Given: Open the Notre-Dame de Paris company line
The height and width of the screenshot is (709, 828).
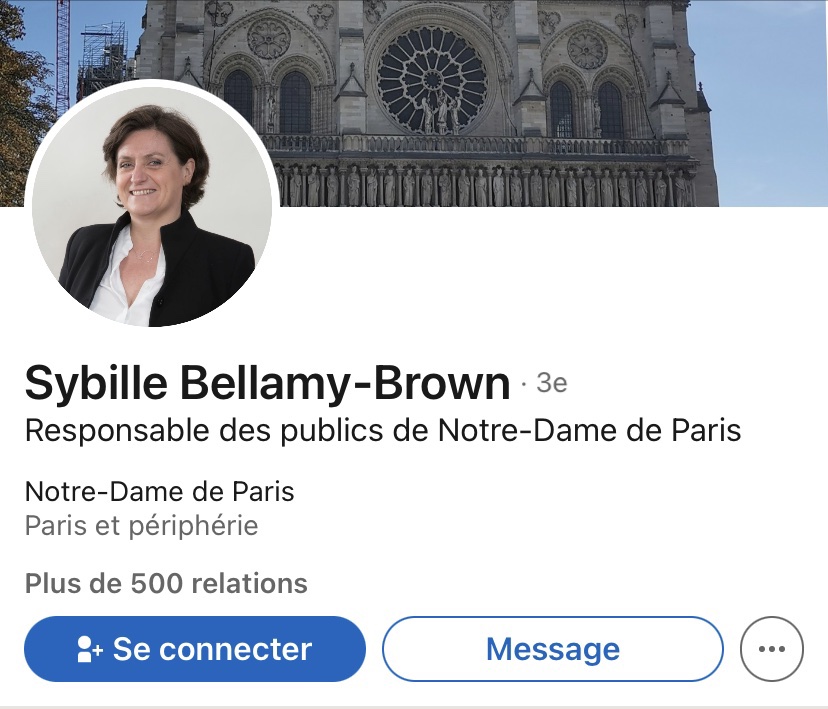Looking at the screenshot, I should [160, 492].
